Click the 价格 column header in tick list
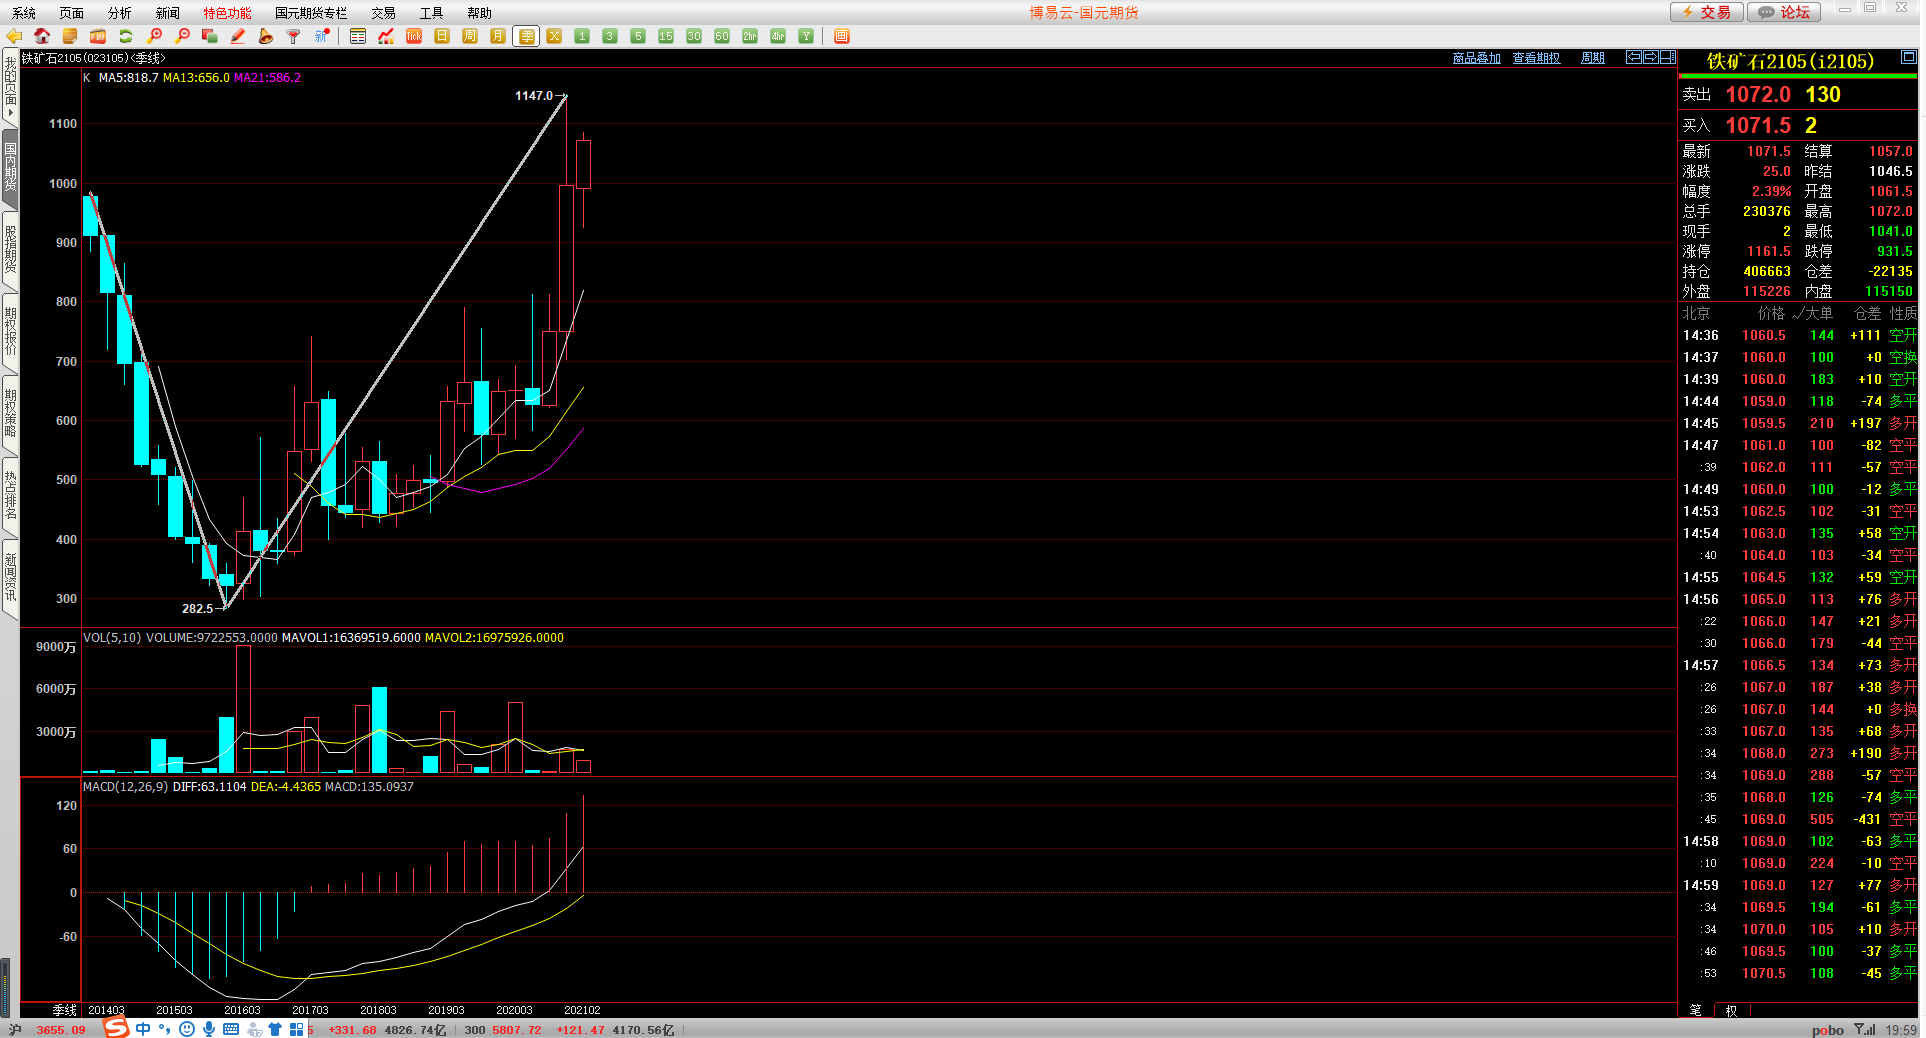 pos(1771,313)
